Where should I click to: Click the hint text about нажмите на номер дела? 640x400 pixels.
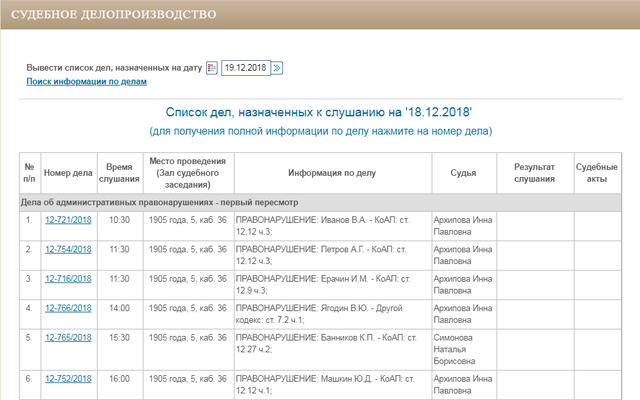point(320,131)
